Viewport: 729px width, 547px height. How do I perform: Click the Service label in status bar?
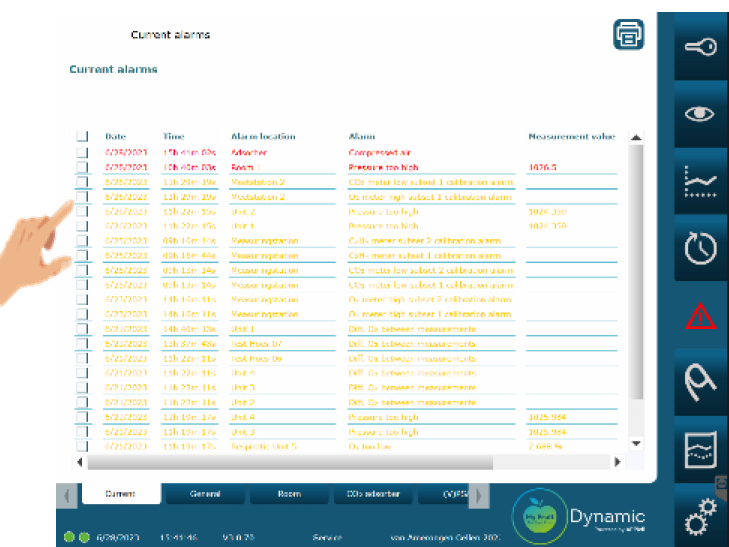[327, 537]
